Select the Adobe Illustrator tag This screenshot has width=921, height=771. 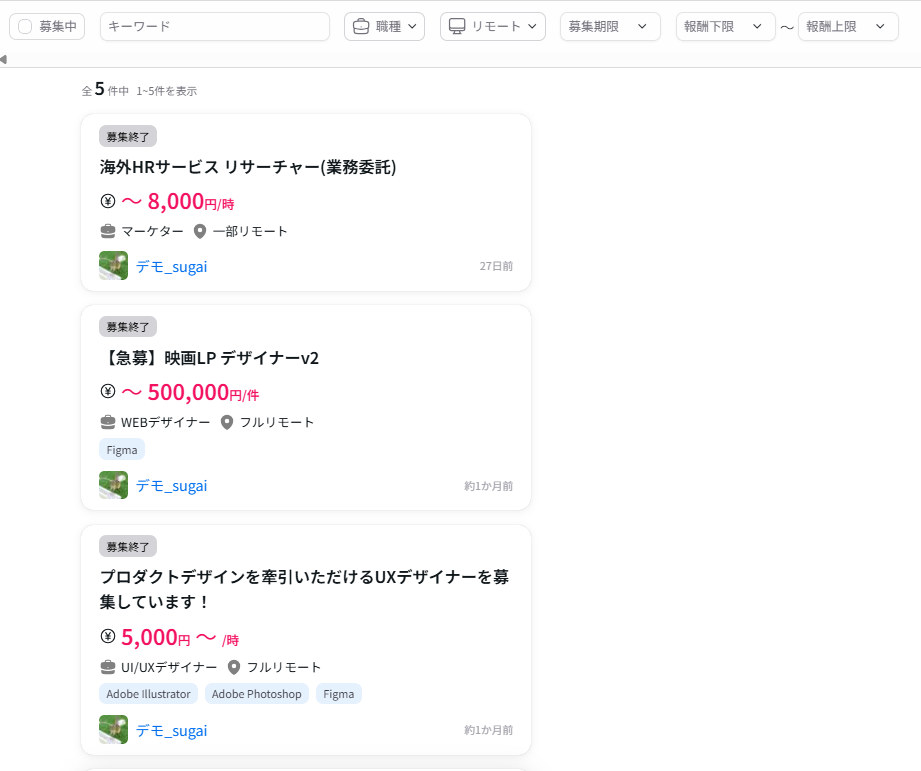coord(148,693)
